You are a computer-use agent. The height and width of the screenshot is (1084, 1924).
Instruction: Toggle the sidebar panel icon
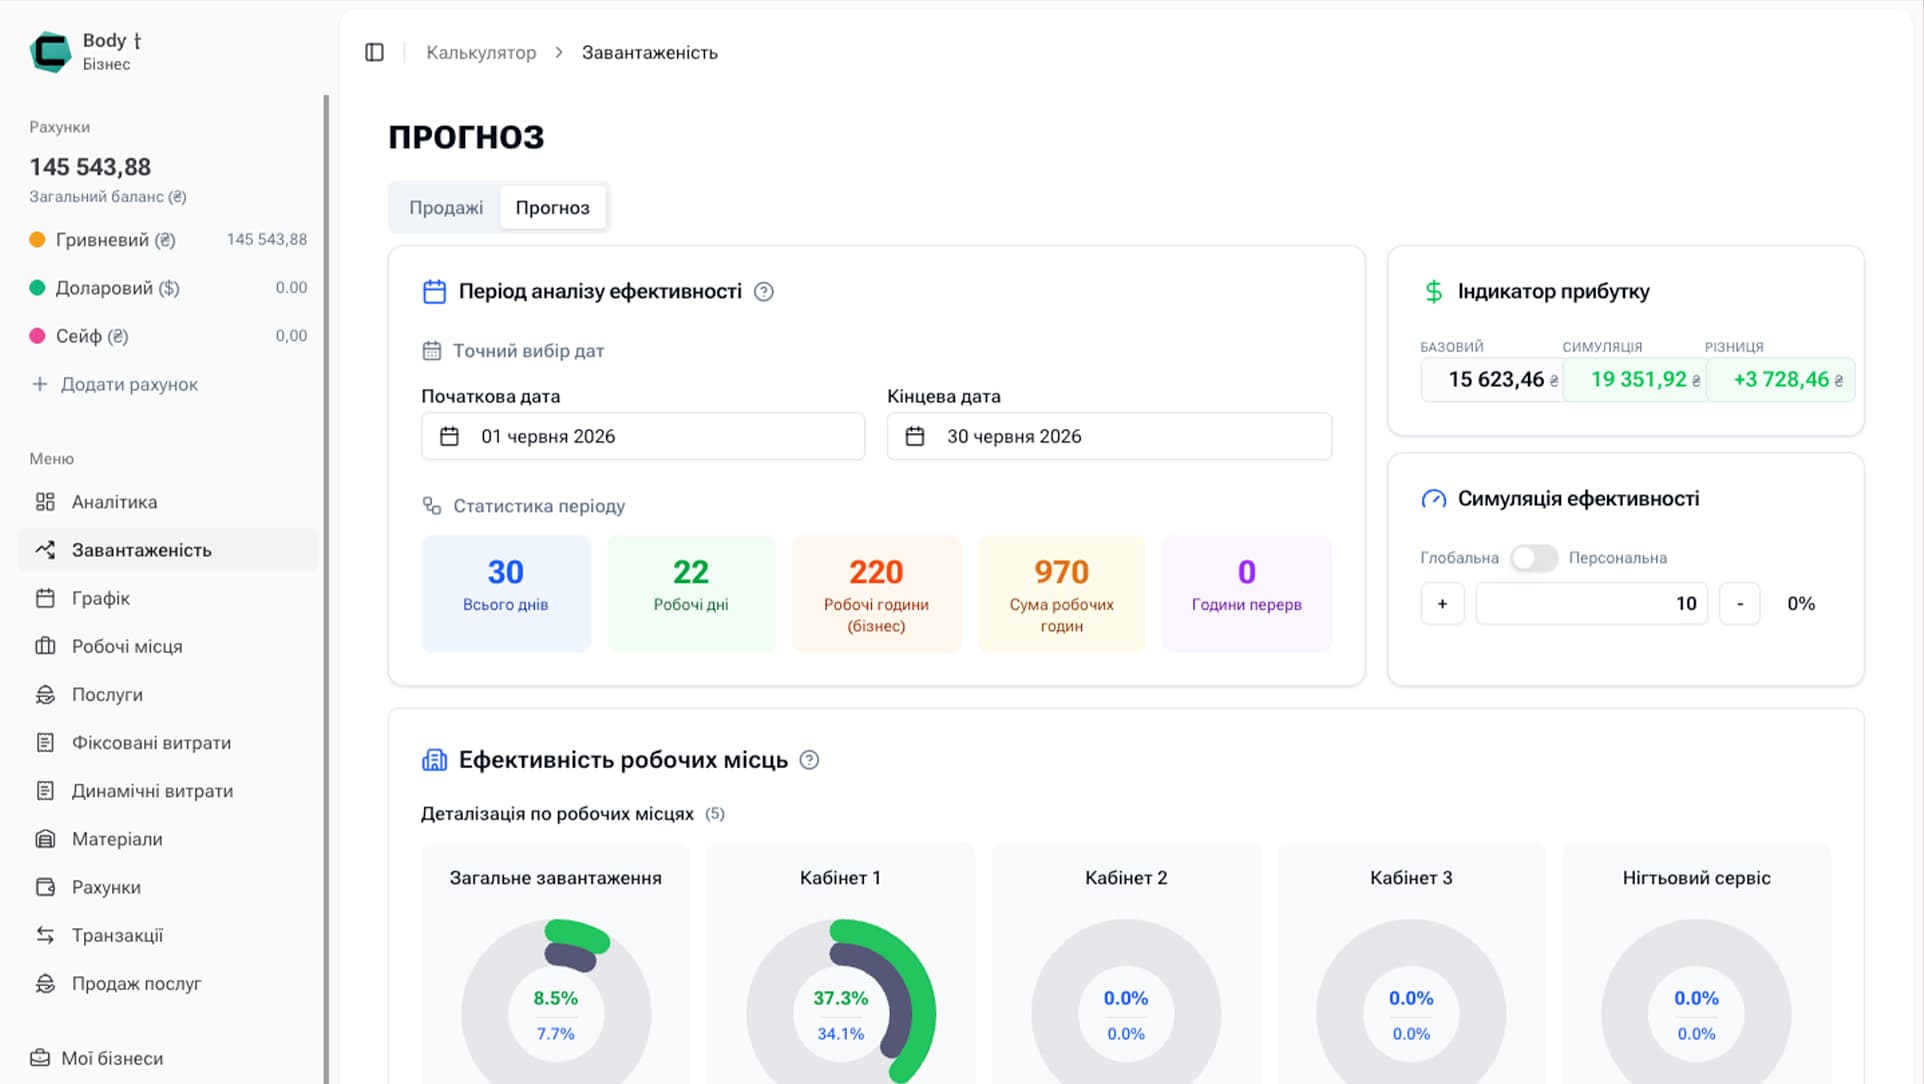(x=374, y=52)
